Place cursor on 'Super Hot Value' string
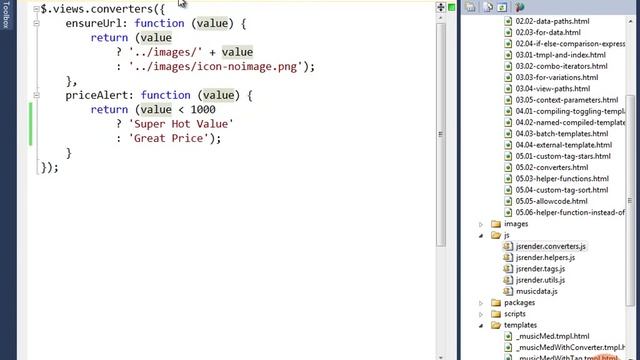Image resolution: width=640 pixels, height=360 pixels. click(x=181, y=124)
